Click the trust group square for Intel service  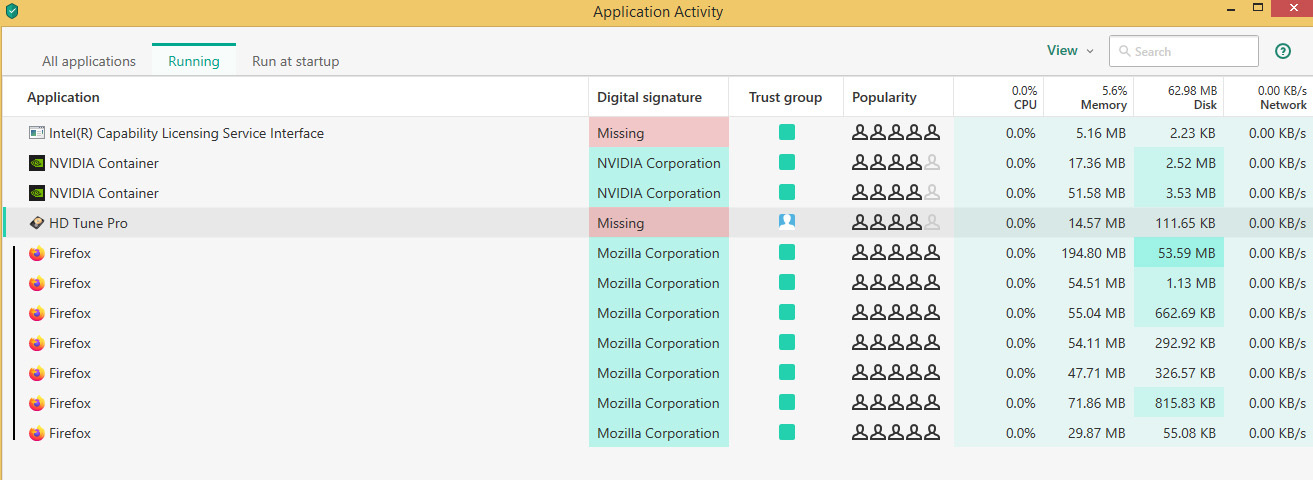click(787, 132)
